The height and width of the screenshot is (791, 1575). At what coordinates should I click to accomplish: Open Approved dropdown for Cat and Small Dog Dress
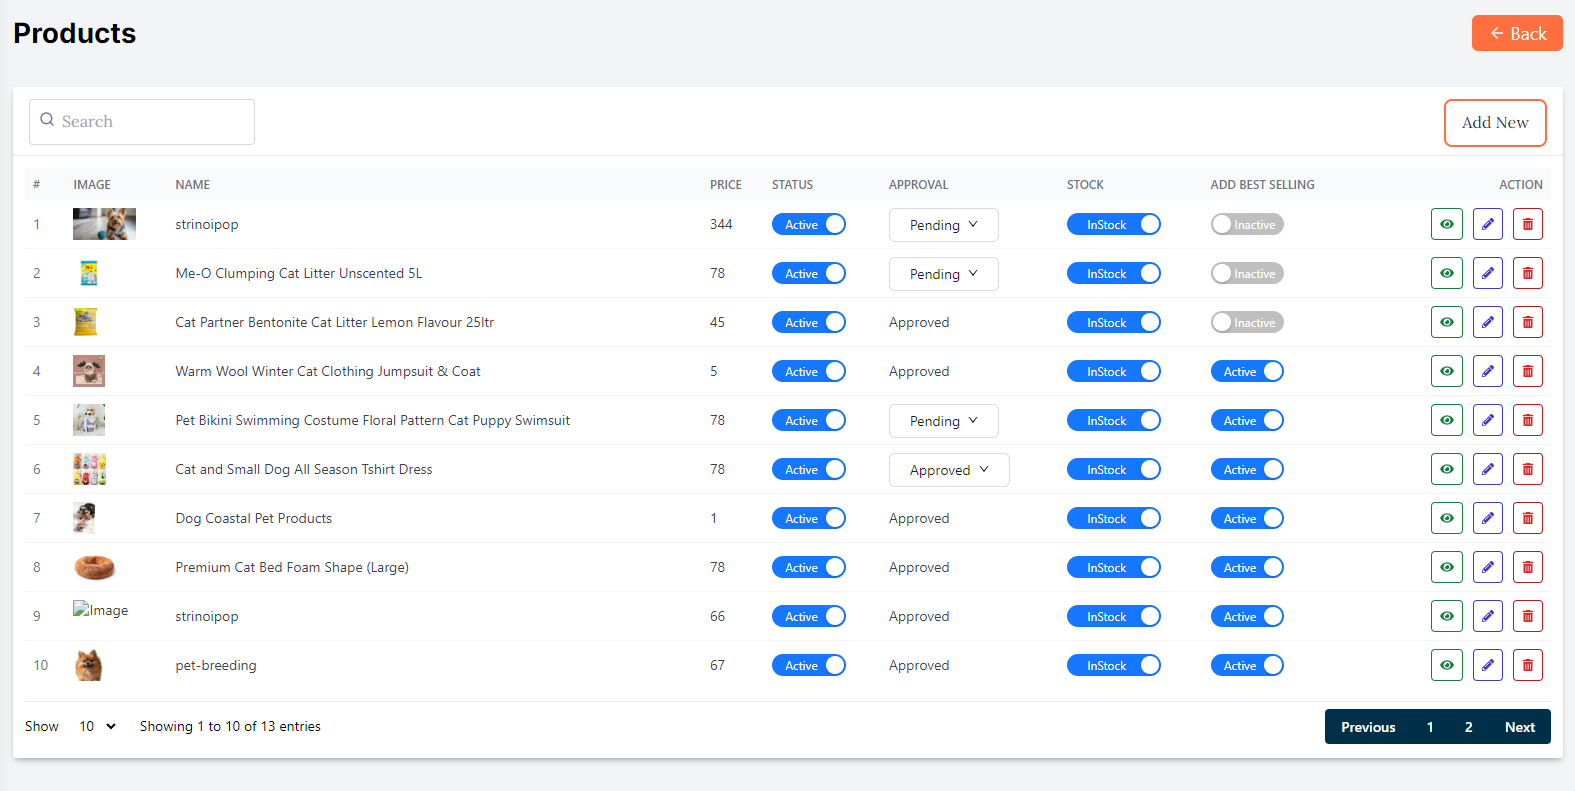click(x=948, y=470)
